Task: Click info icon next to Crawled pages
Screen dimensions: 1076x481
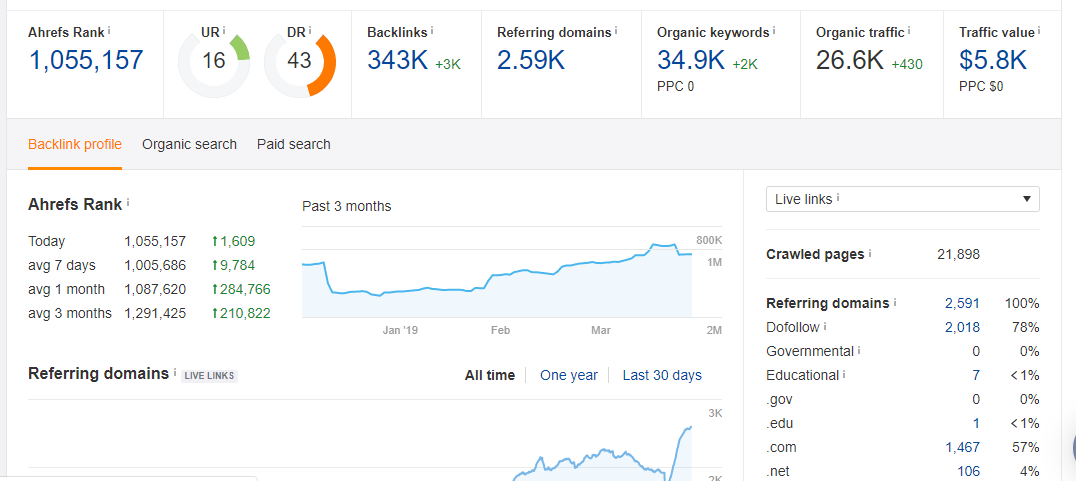Action: pos(870,253)
